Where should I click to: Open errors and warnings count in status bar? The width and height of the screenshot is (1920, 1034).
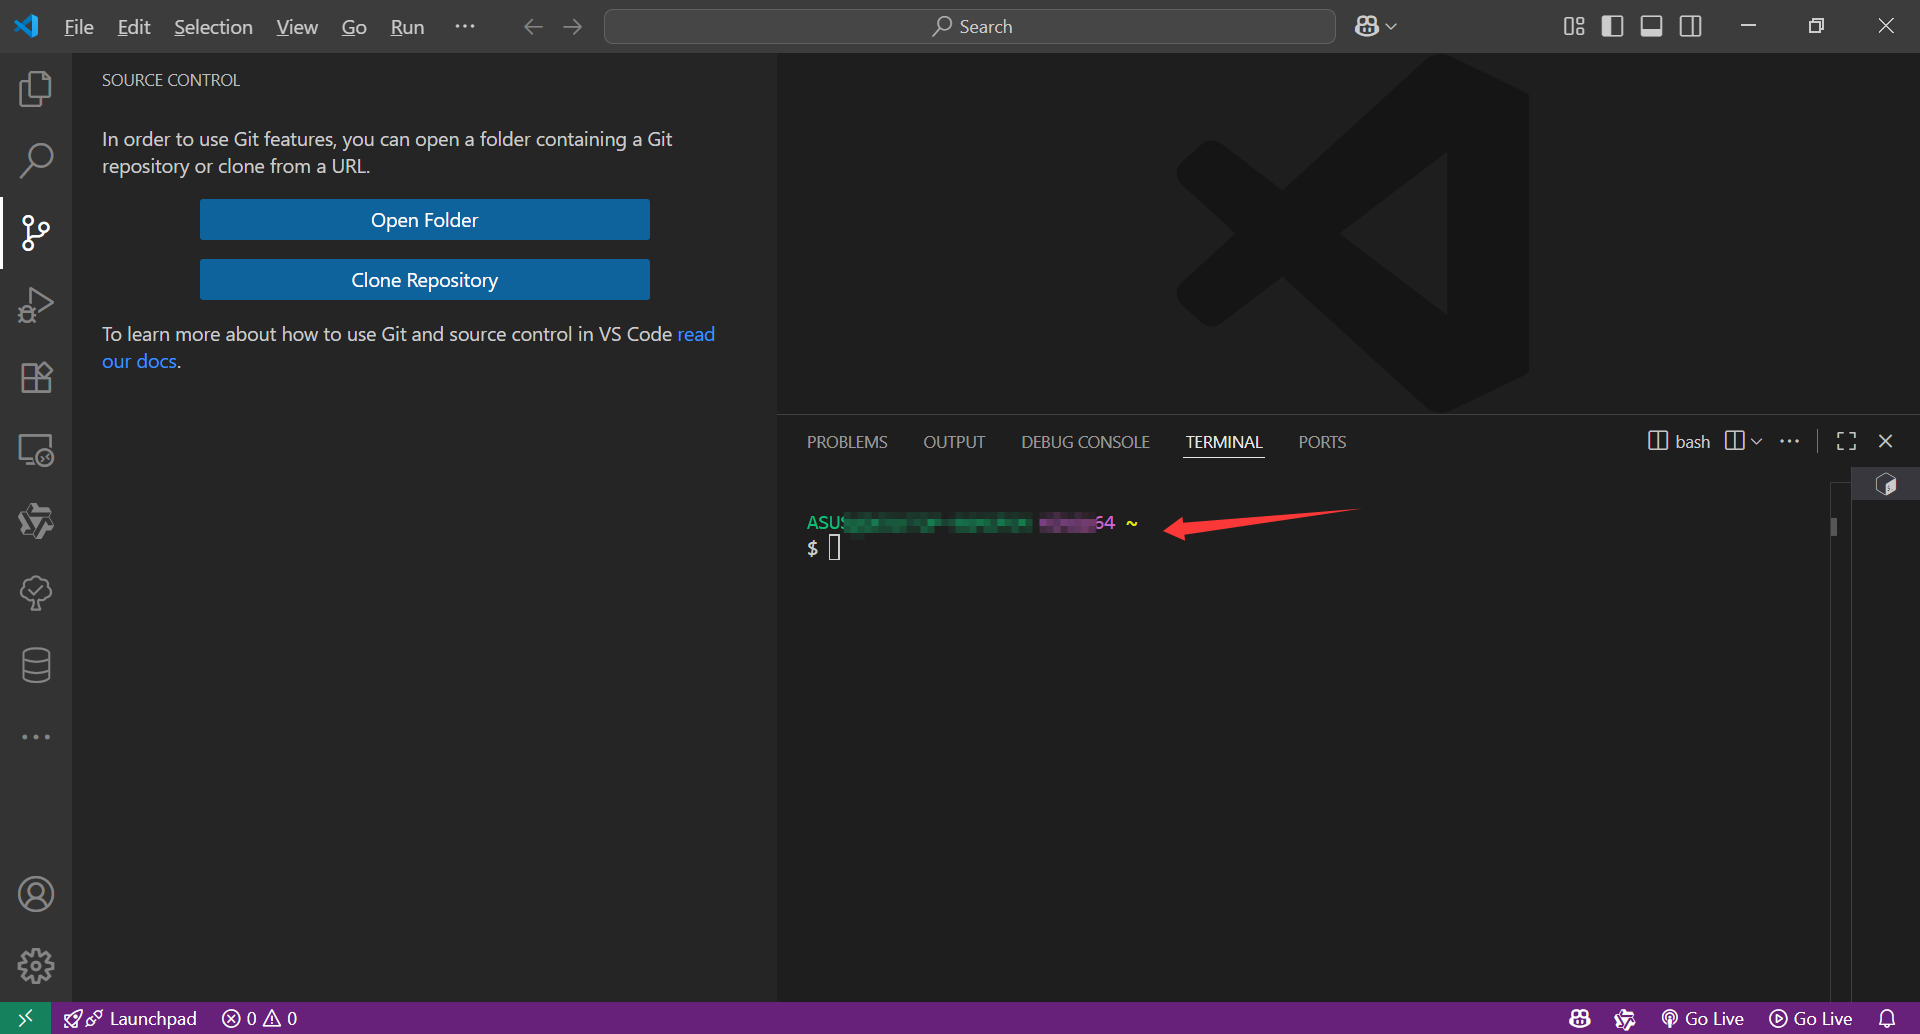pyautogui.click(x=260, y=1018)
